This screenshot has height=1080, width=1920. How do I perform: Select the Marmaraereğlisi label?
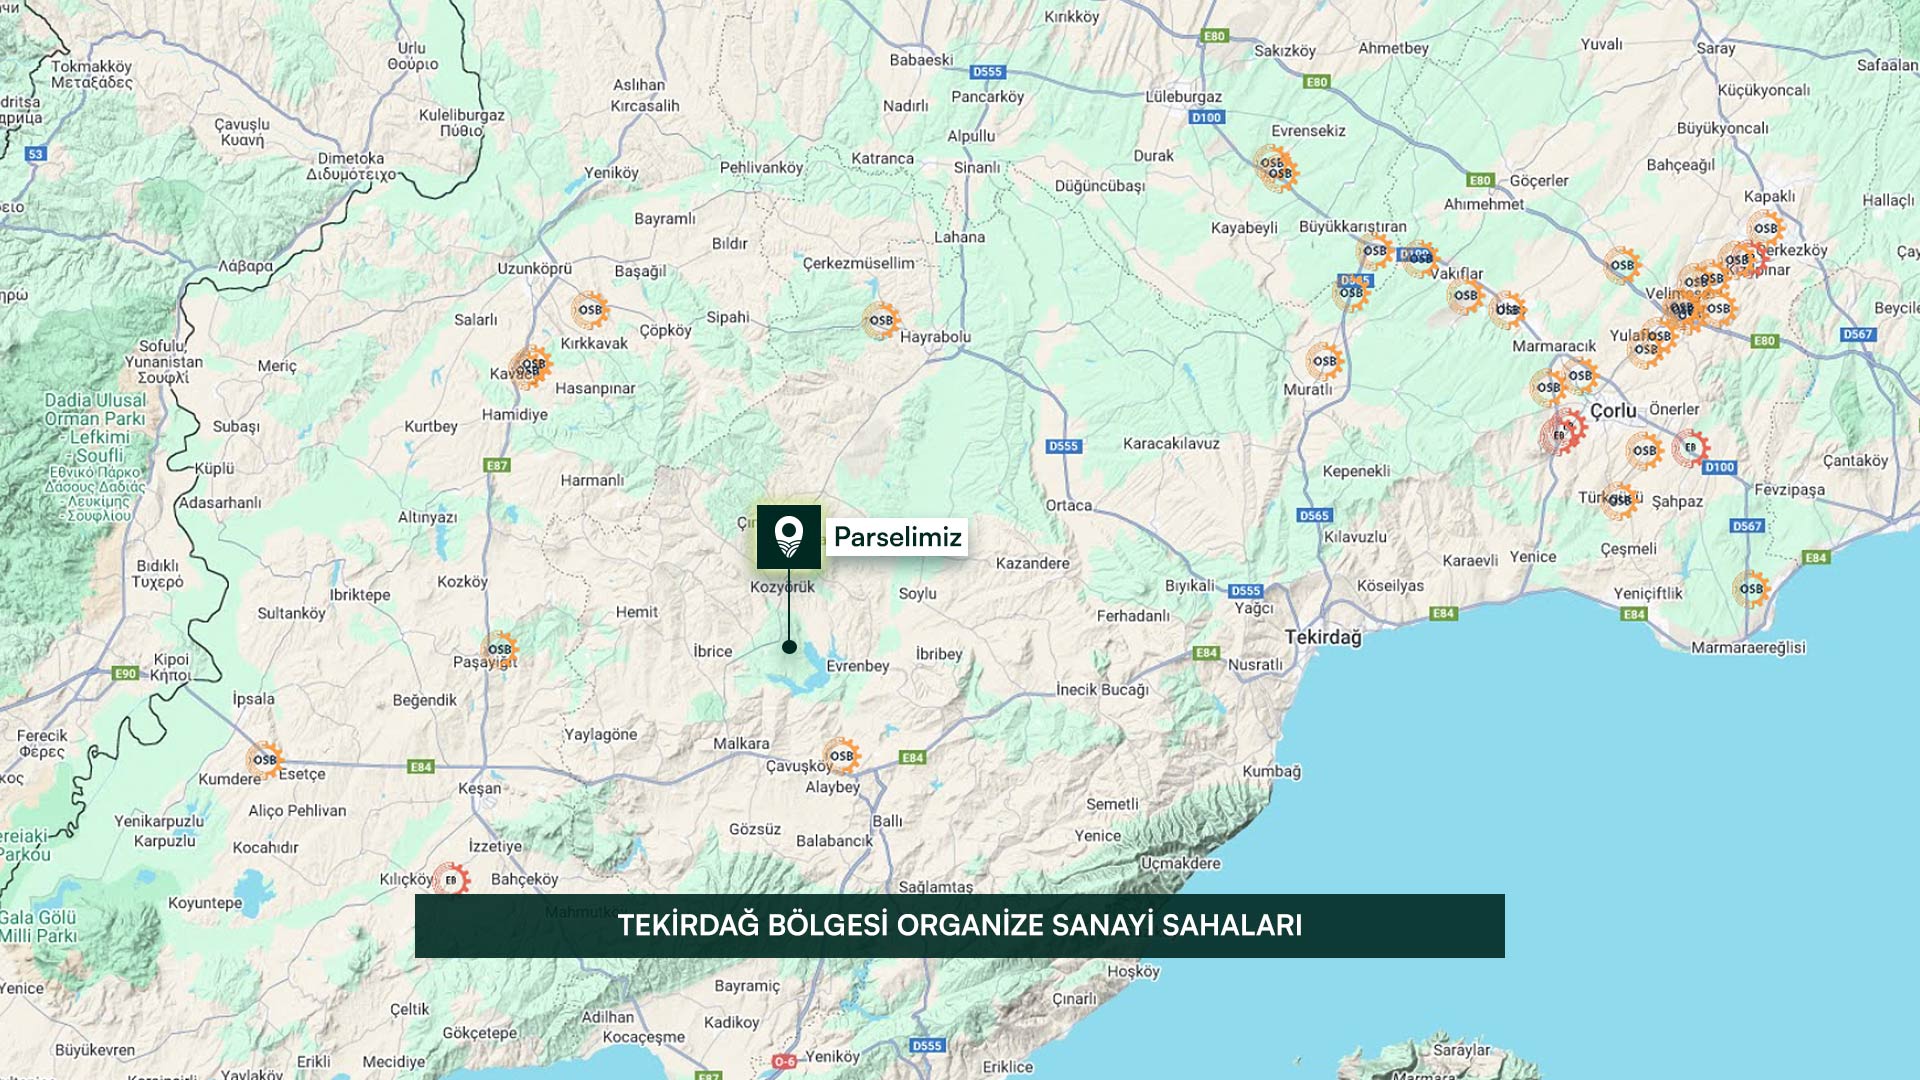point(1748,648)
